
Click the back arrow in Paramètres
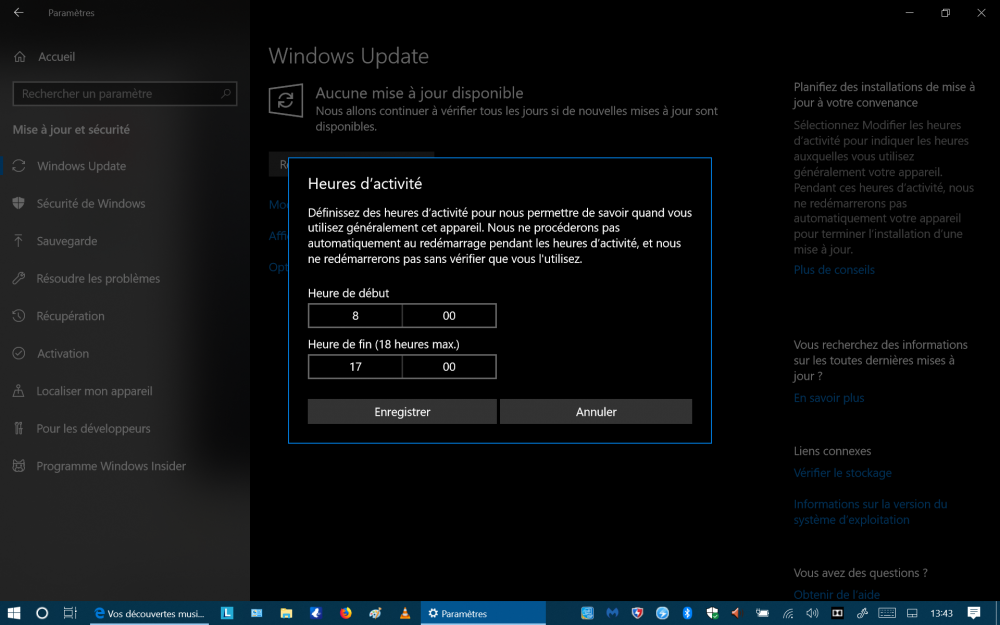tap(18, 12)
